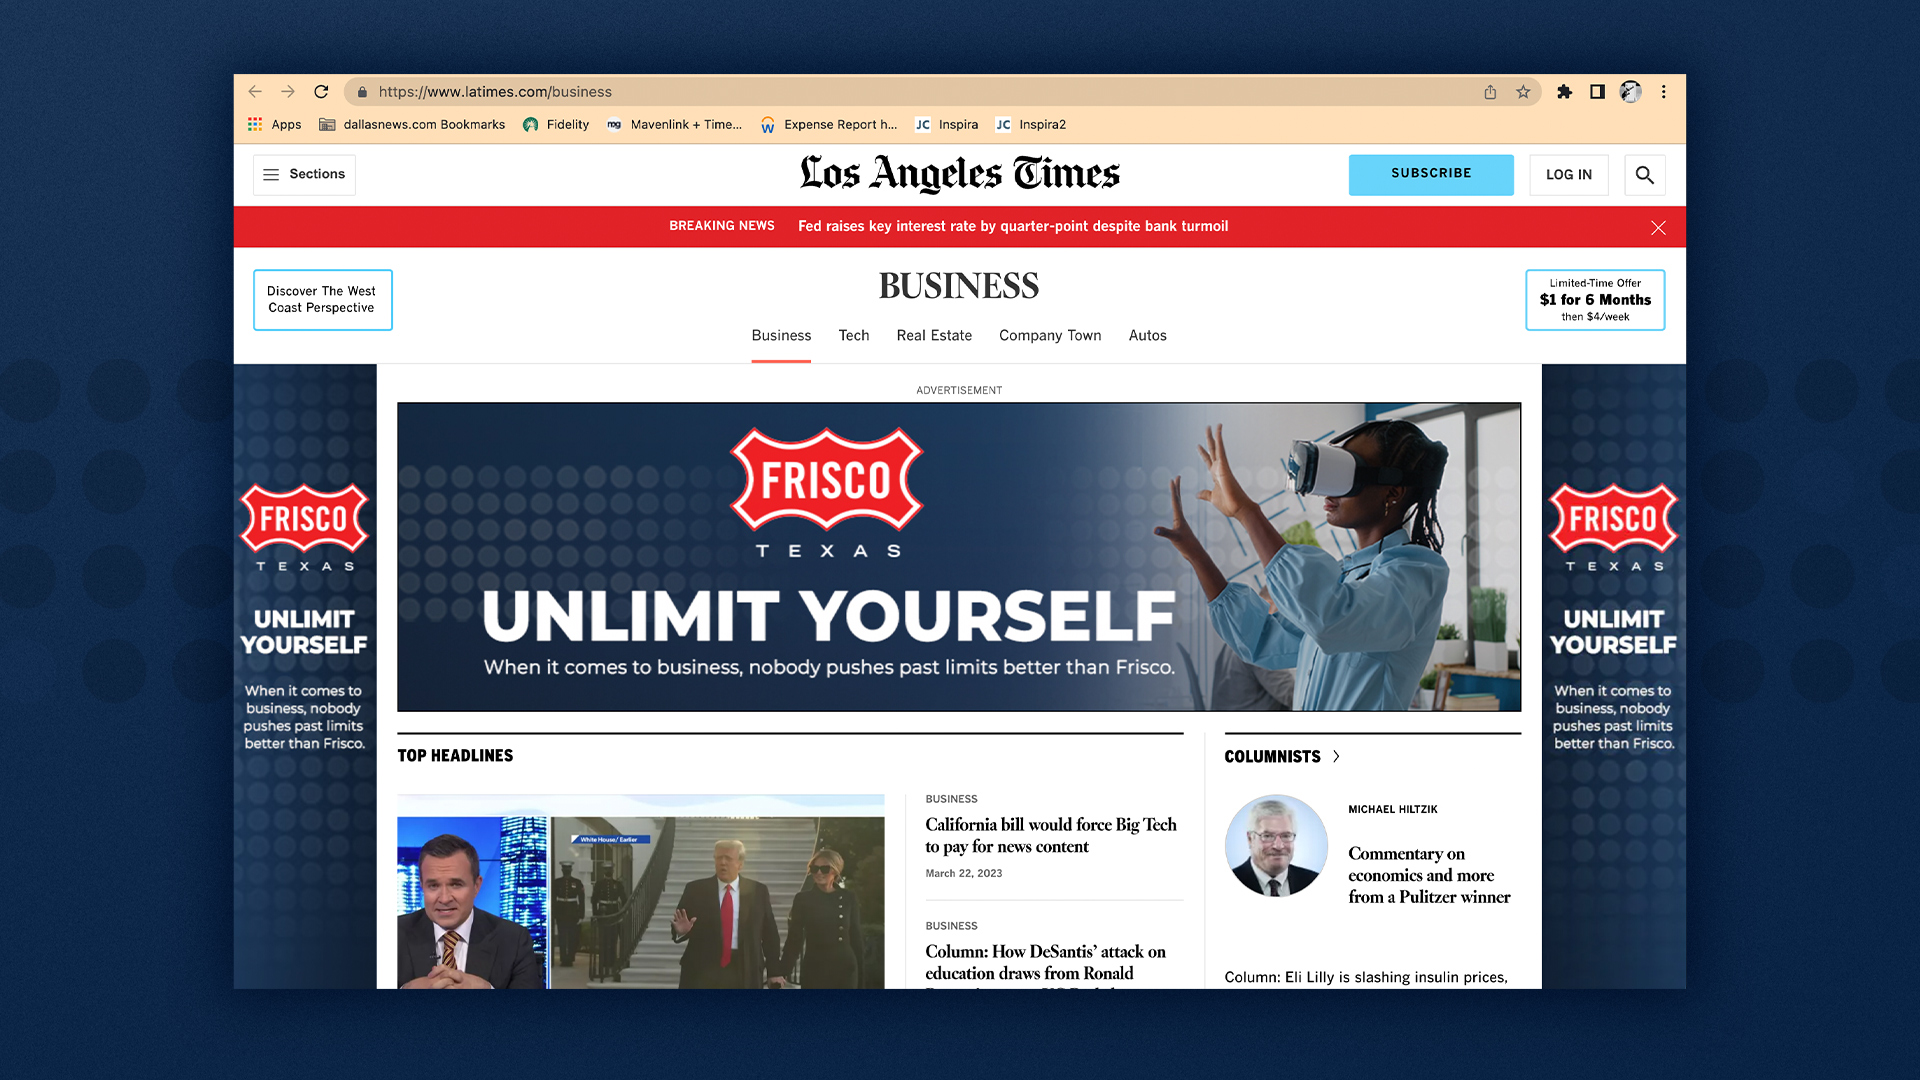Click the browser back arrow
The image size is (1920, 1080).
pos(255,92)
